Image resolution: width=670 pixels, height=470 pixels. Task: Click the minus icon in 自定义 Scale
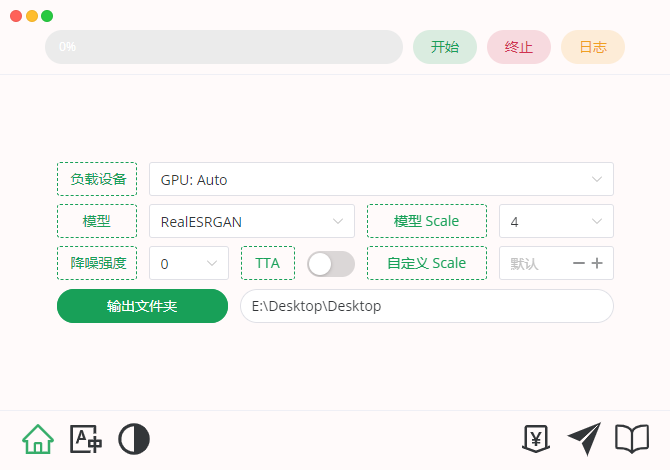(579, 263)
